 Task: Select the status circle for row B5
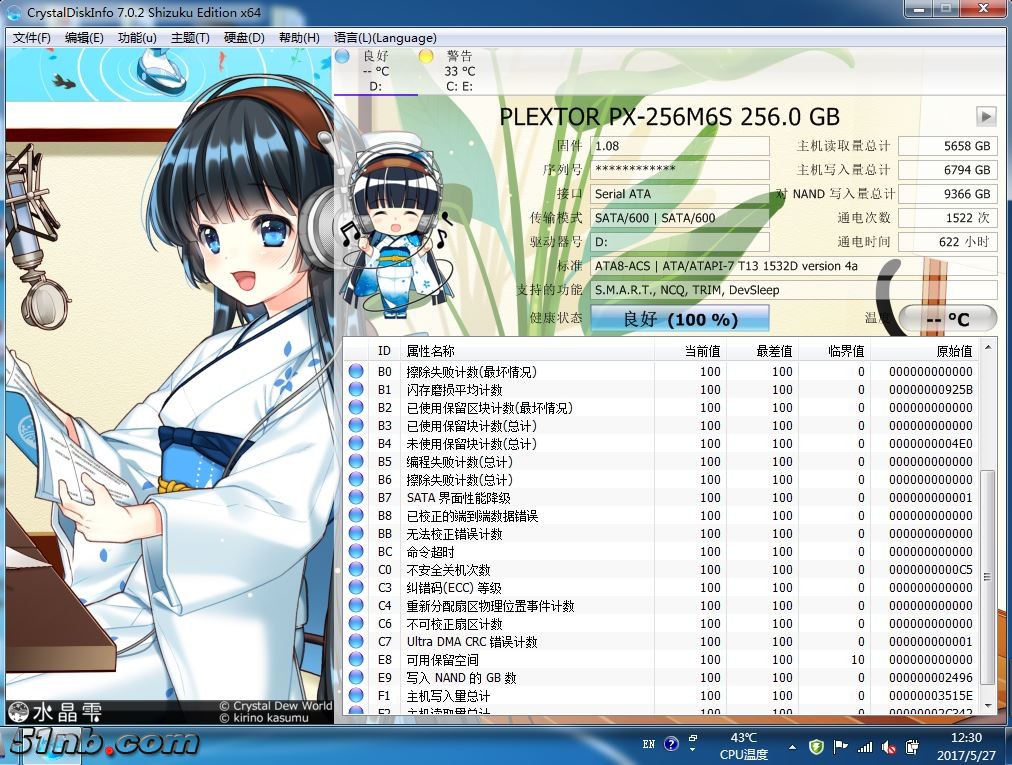point(356,462)
